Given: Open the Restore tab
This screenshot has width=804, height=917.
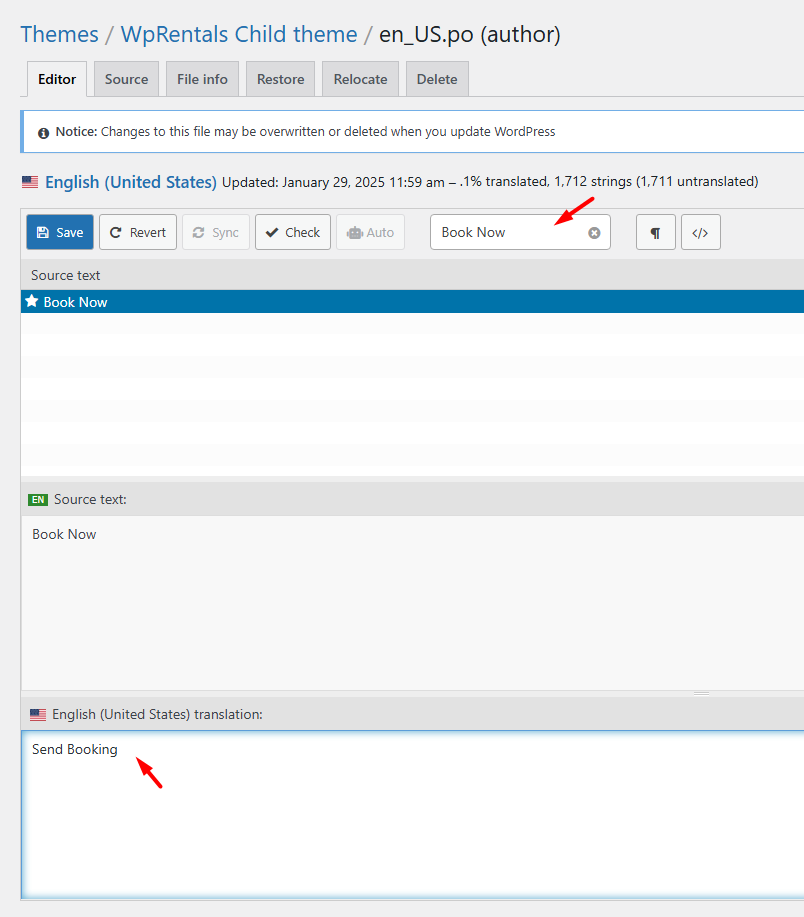Looking at the screenshot, I should [280, 79].
